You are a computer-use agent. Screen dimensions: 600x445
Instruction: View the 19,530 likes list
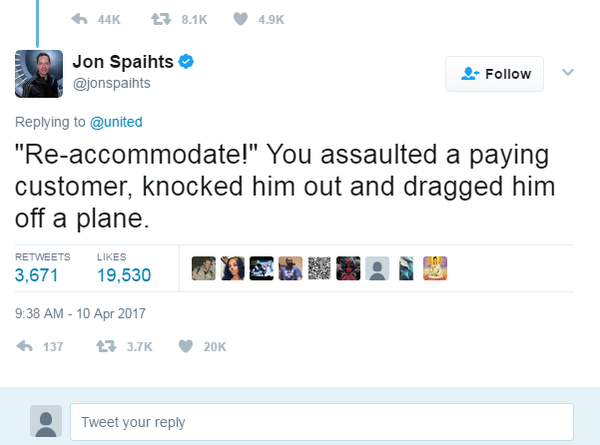(123, 274)
